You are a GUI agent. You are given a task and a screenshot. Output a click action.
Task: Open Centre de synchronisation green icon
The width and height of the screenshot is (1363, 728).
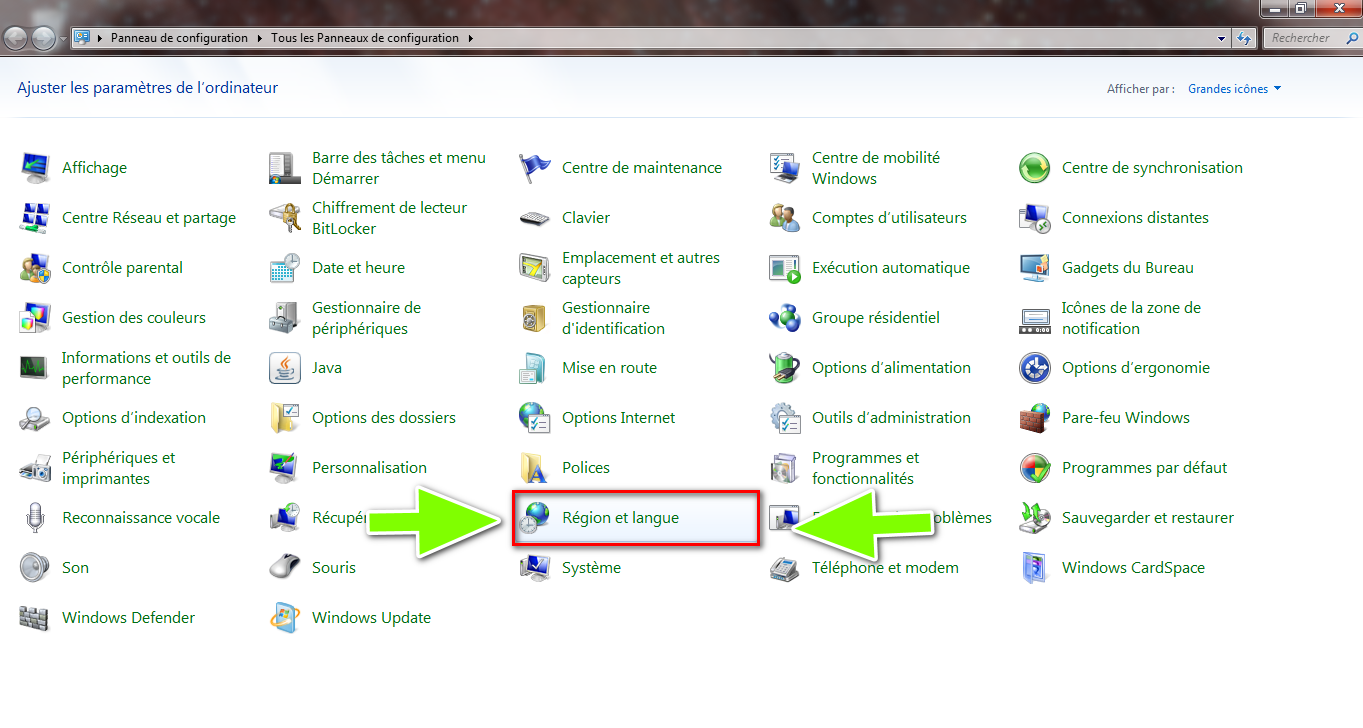pyautogui.click(x=1035, y=168)
